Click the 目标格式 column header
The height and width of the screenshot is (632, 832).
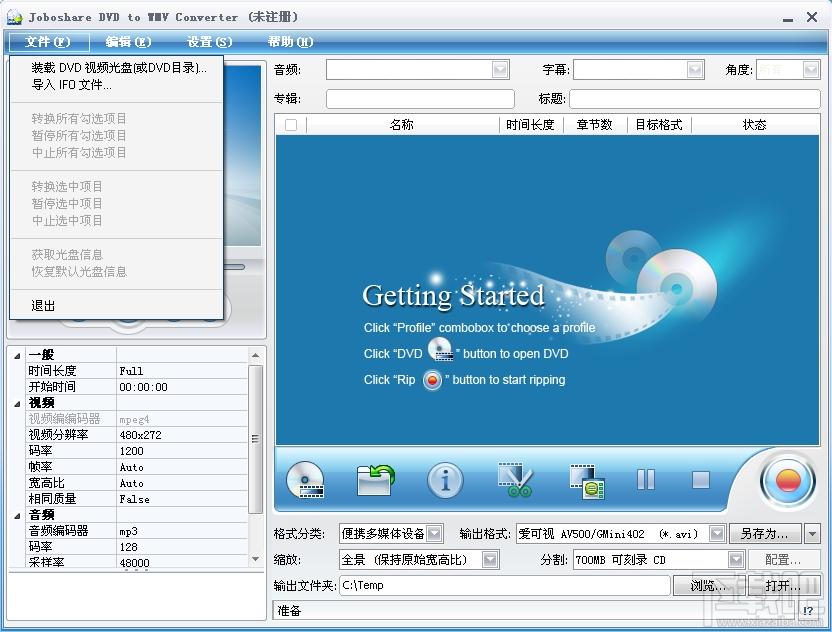[x=659, y=125]
